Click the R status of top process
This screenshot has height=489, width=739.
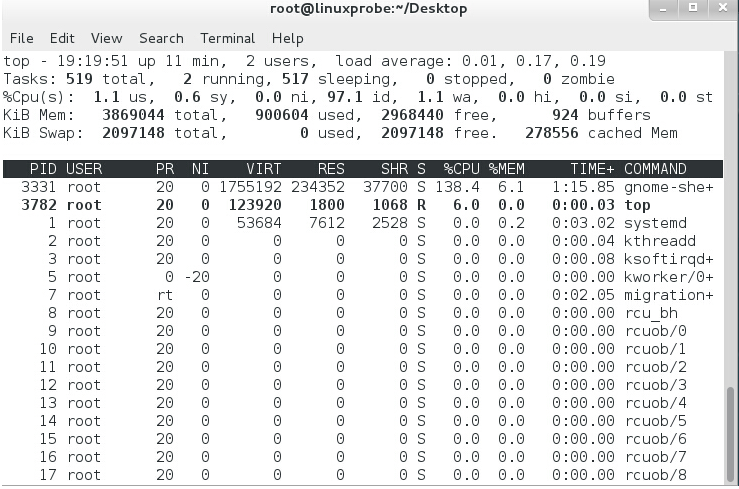tap(421, 205)
